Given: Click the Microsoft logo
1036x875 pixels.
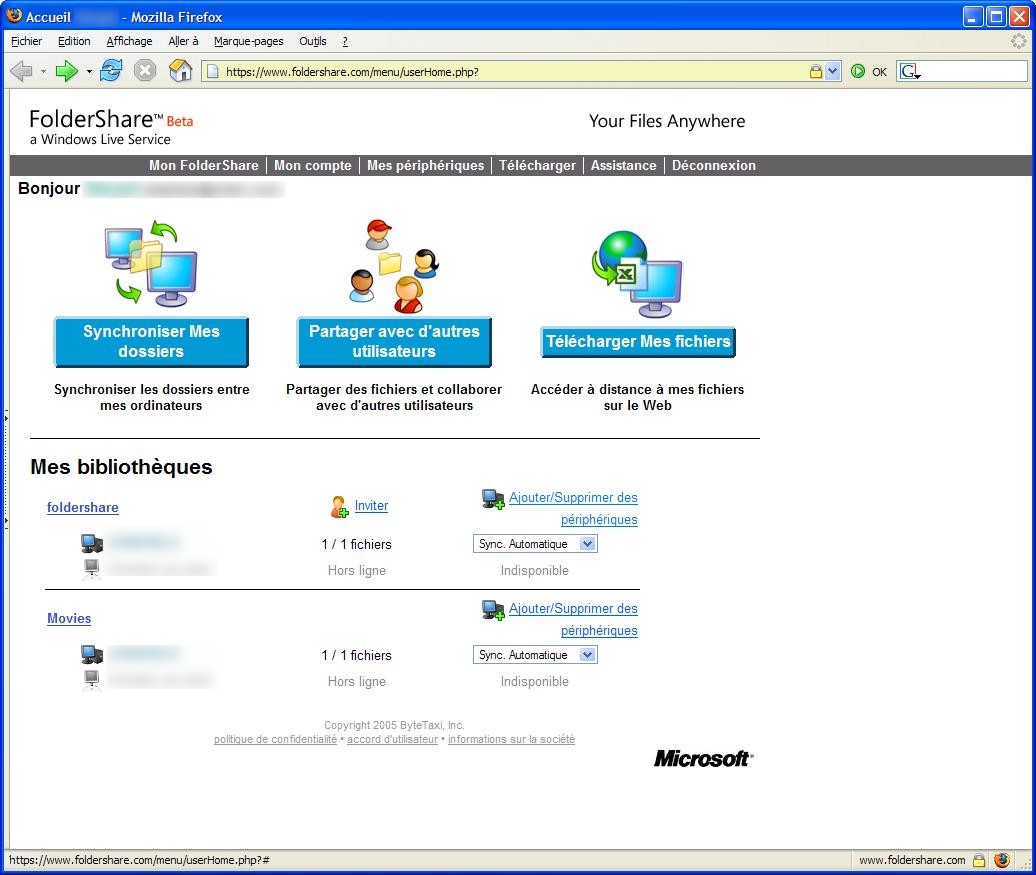Looking at the screenshot, I should tap(704, 758).
